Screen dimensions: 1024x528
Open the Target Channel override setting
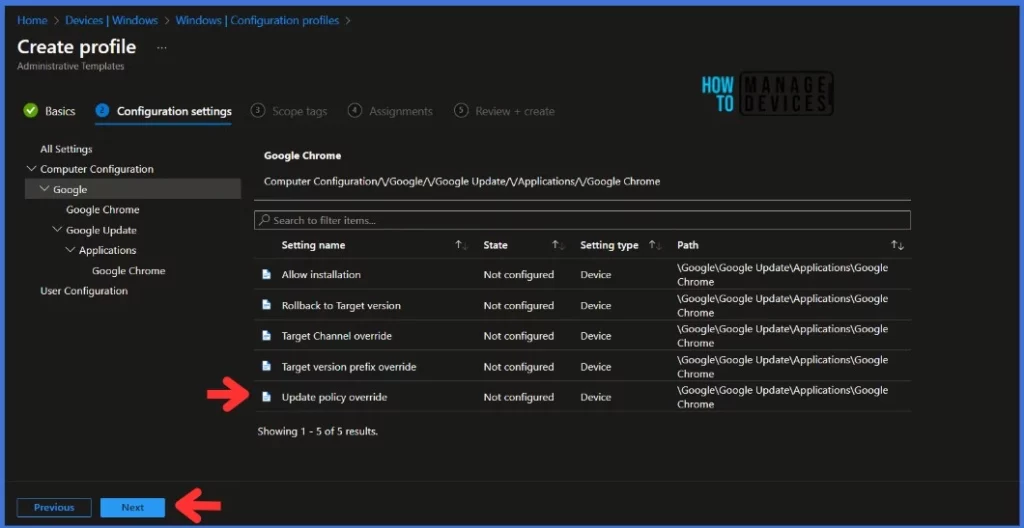pos(336,336)
